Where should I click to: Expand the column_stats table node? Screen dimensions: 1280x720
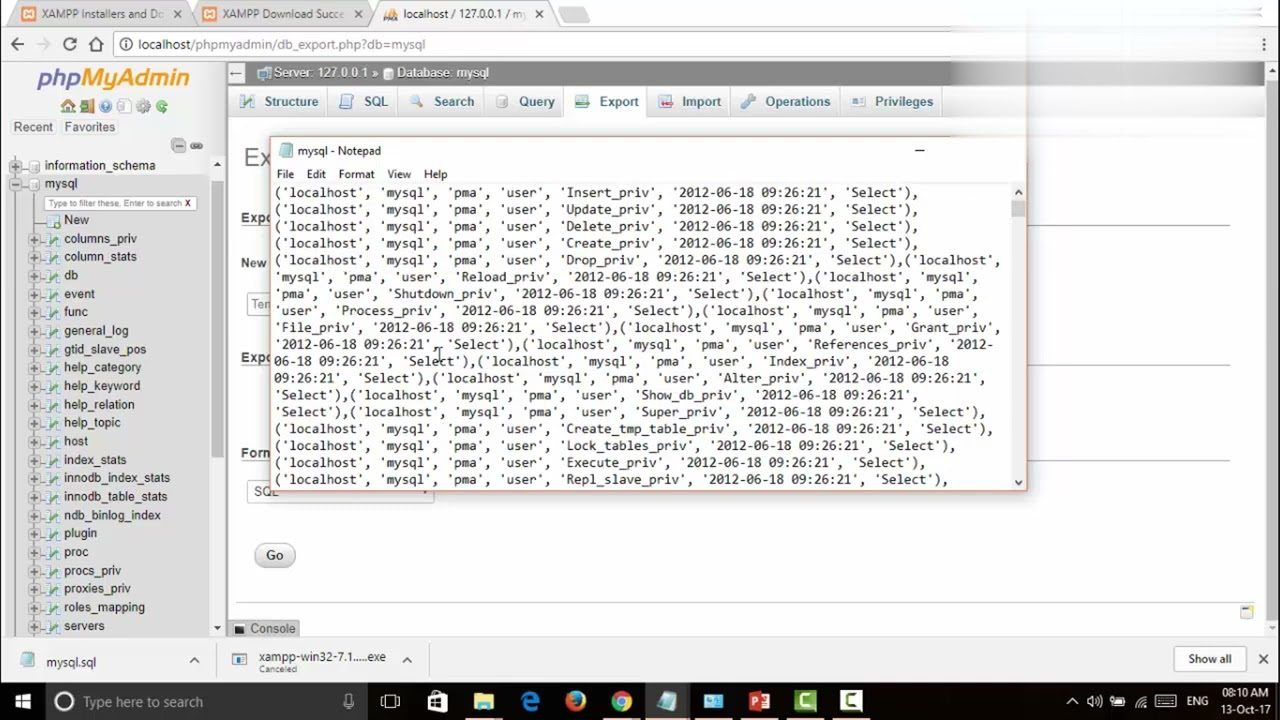click(x=34, y=257)
